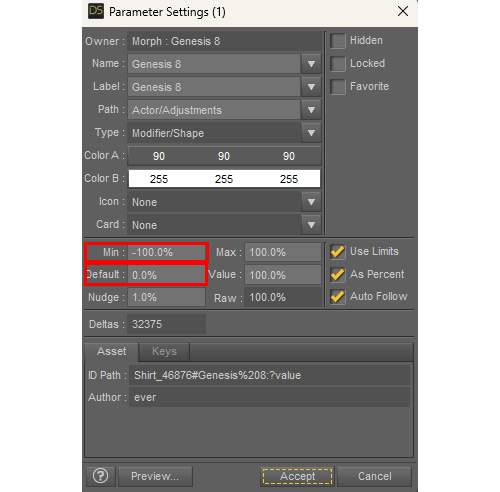Expand the Label dropdown arrow
The image size is (500, 492).
[311, 87]
